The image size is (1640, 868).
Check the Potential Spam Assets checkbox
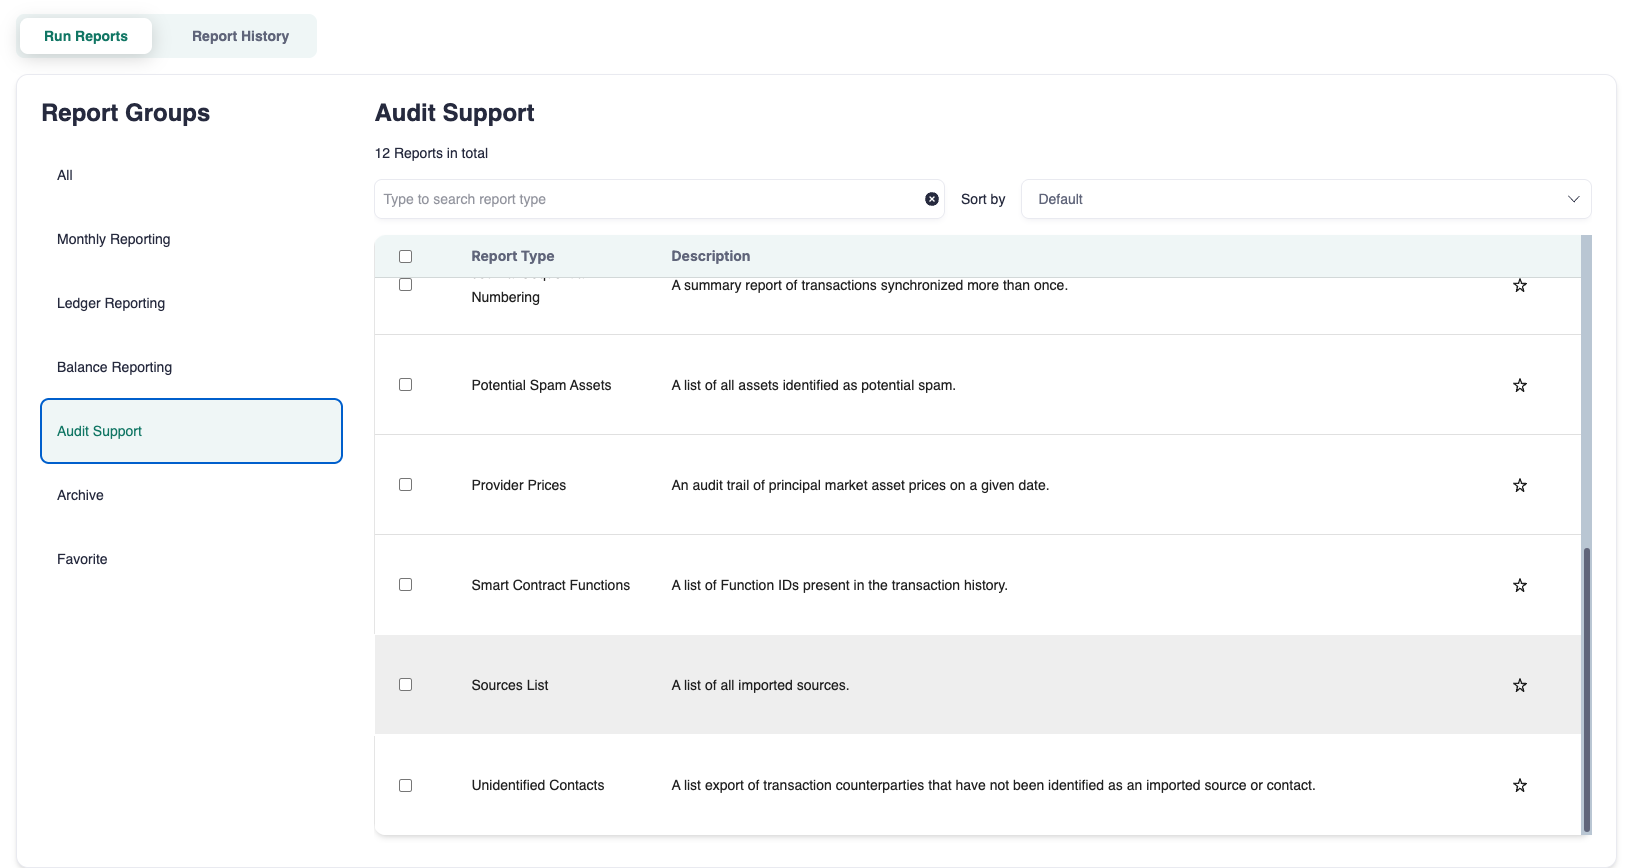pyautogui.click(x=405, y=385)
